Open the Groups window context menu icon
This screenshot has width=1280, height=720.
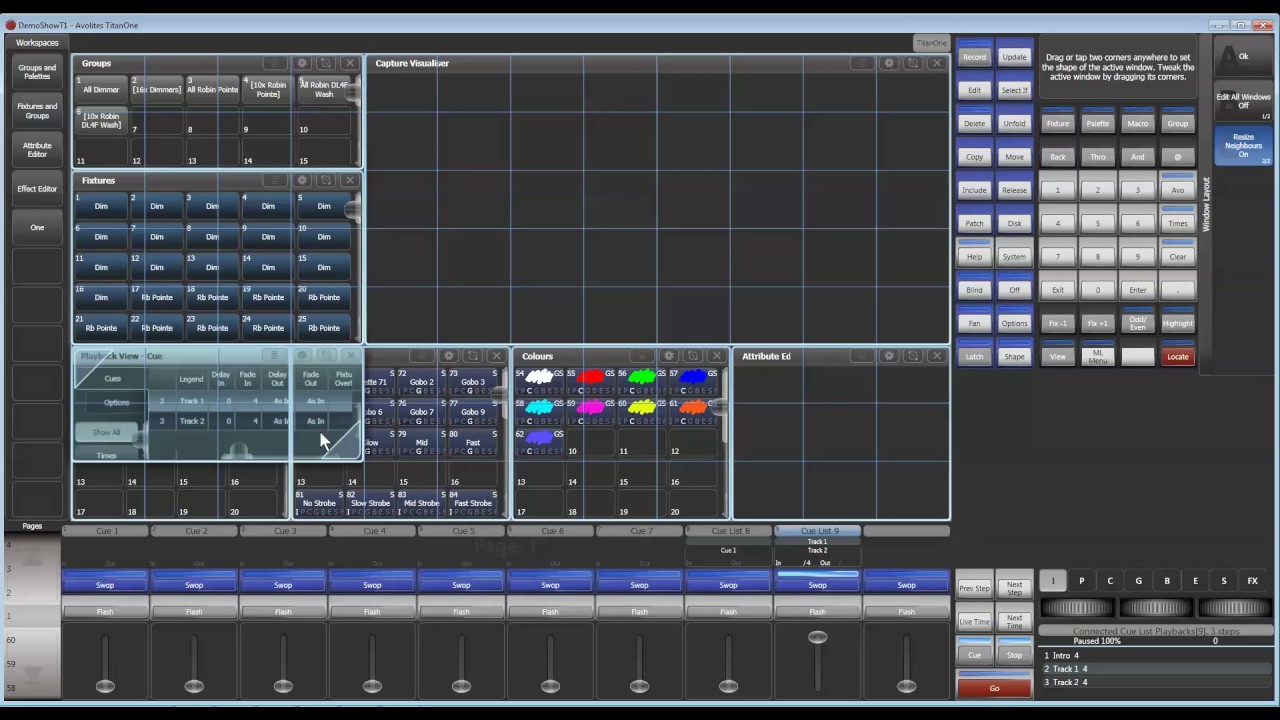pos(274,63)
